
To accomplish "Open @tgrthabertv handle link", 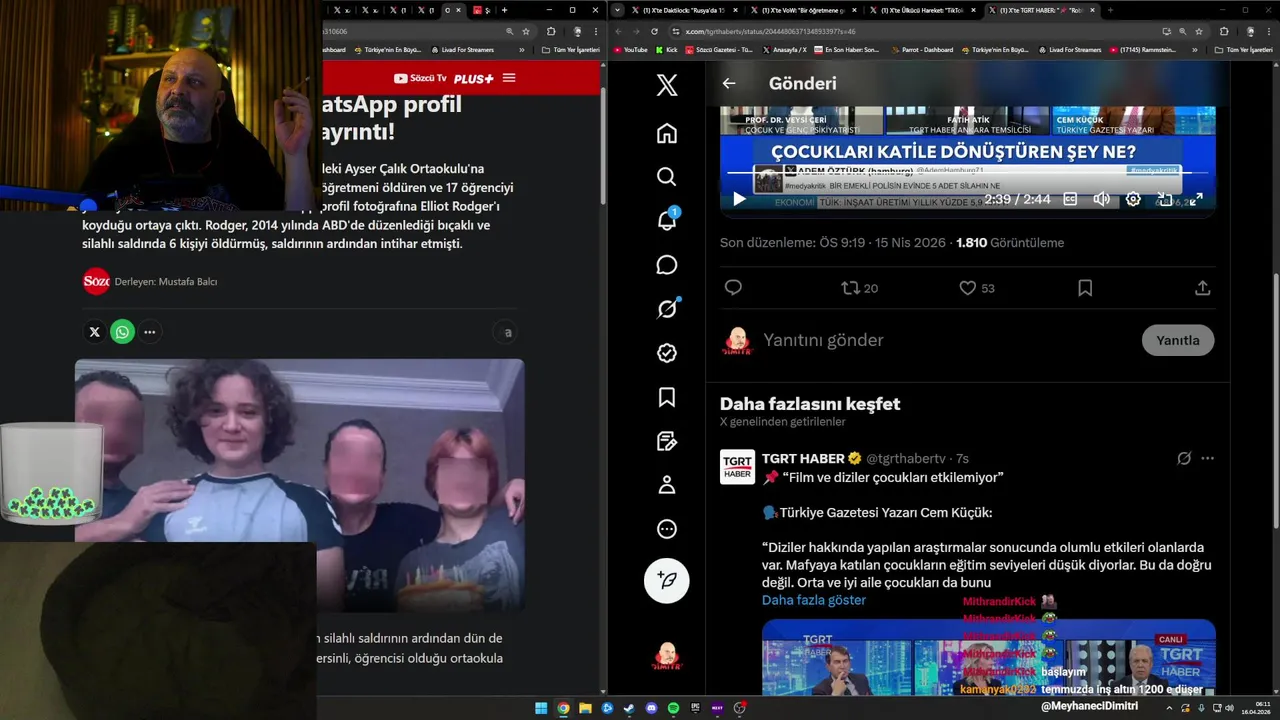I will (x=906, y=458).
